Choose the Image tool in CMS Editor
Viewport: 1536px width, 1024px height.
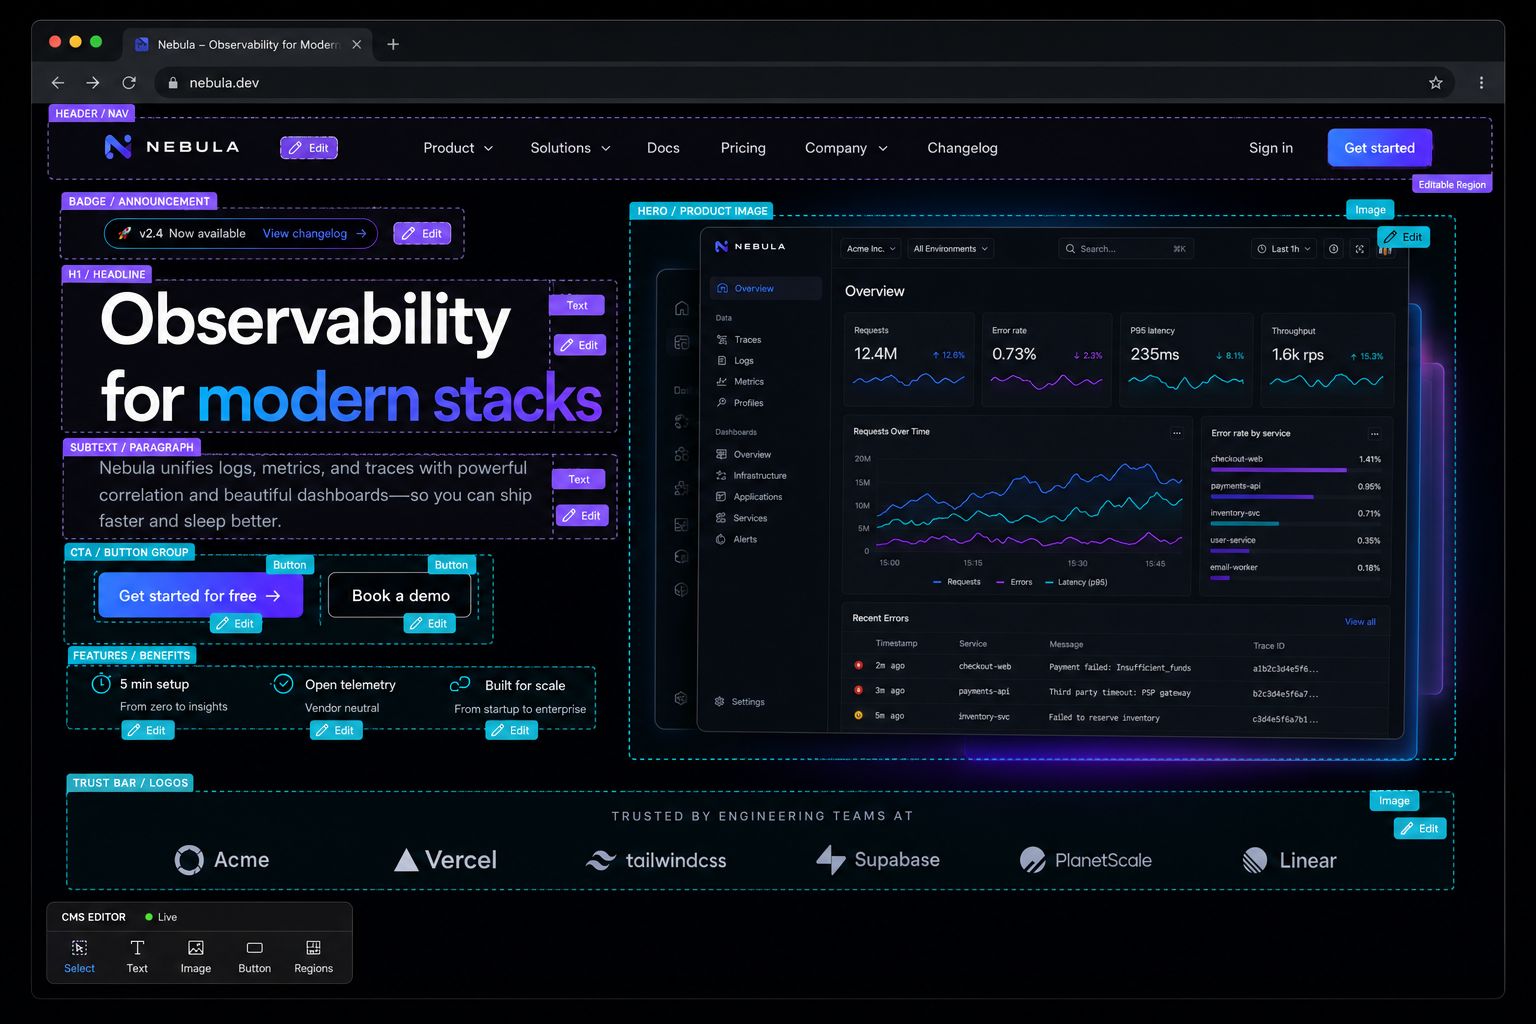[x=196, y=956]
